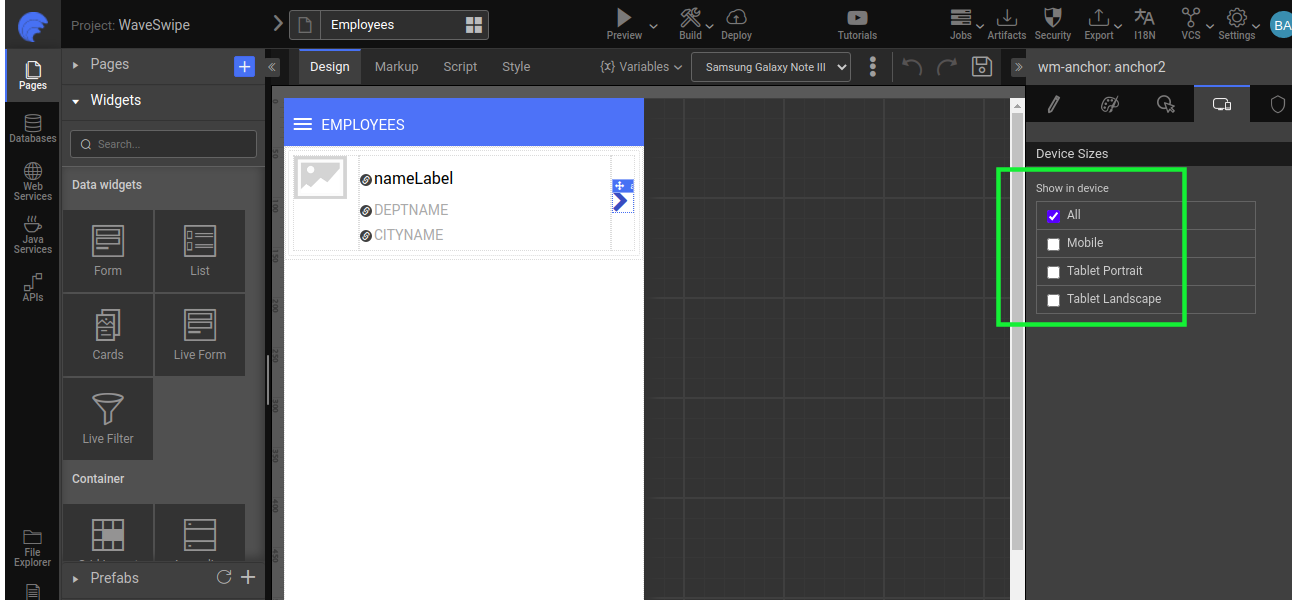Uncheck the All devices checkbox
The width and height of the screenshot is (1292, 600).
(x=1053, y=215)
